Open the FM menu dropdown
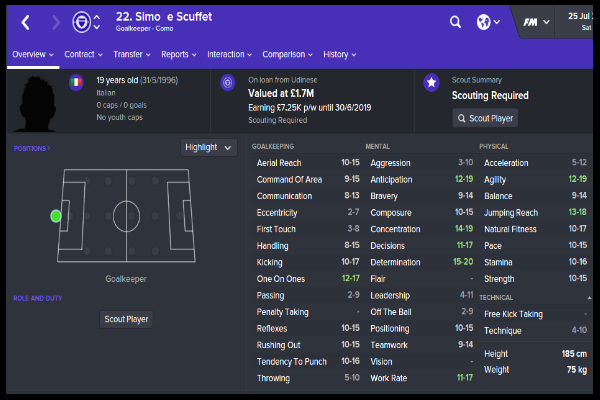The height and width of the screenshot is (400, 600). coord(536,22)
